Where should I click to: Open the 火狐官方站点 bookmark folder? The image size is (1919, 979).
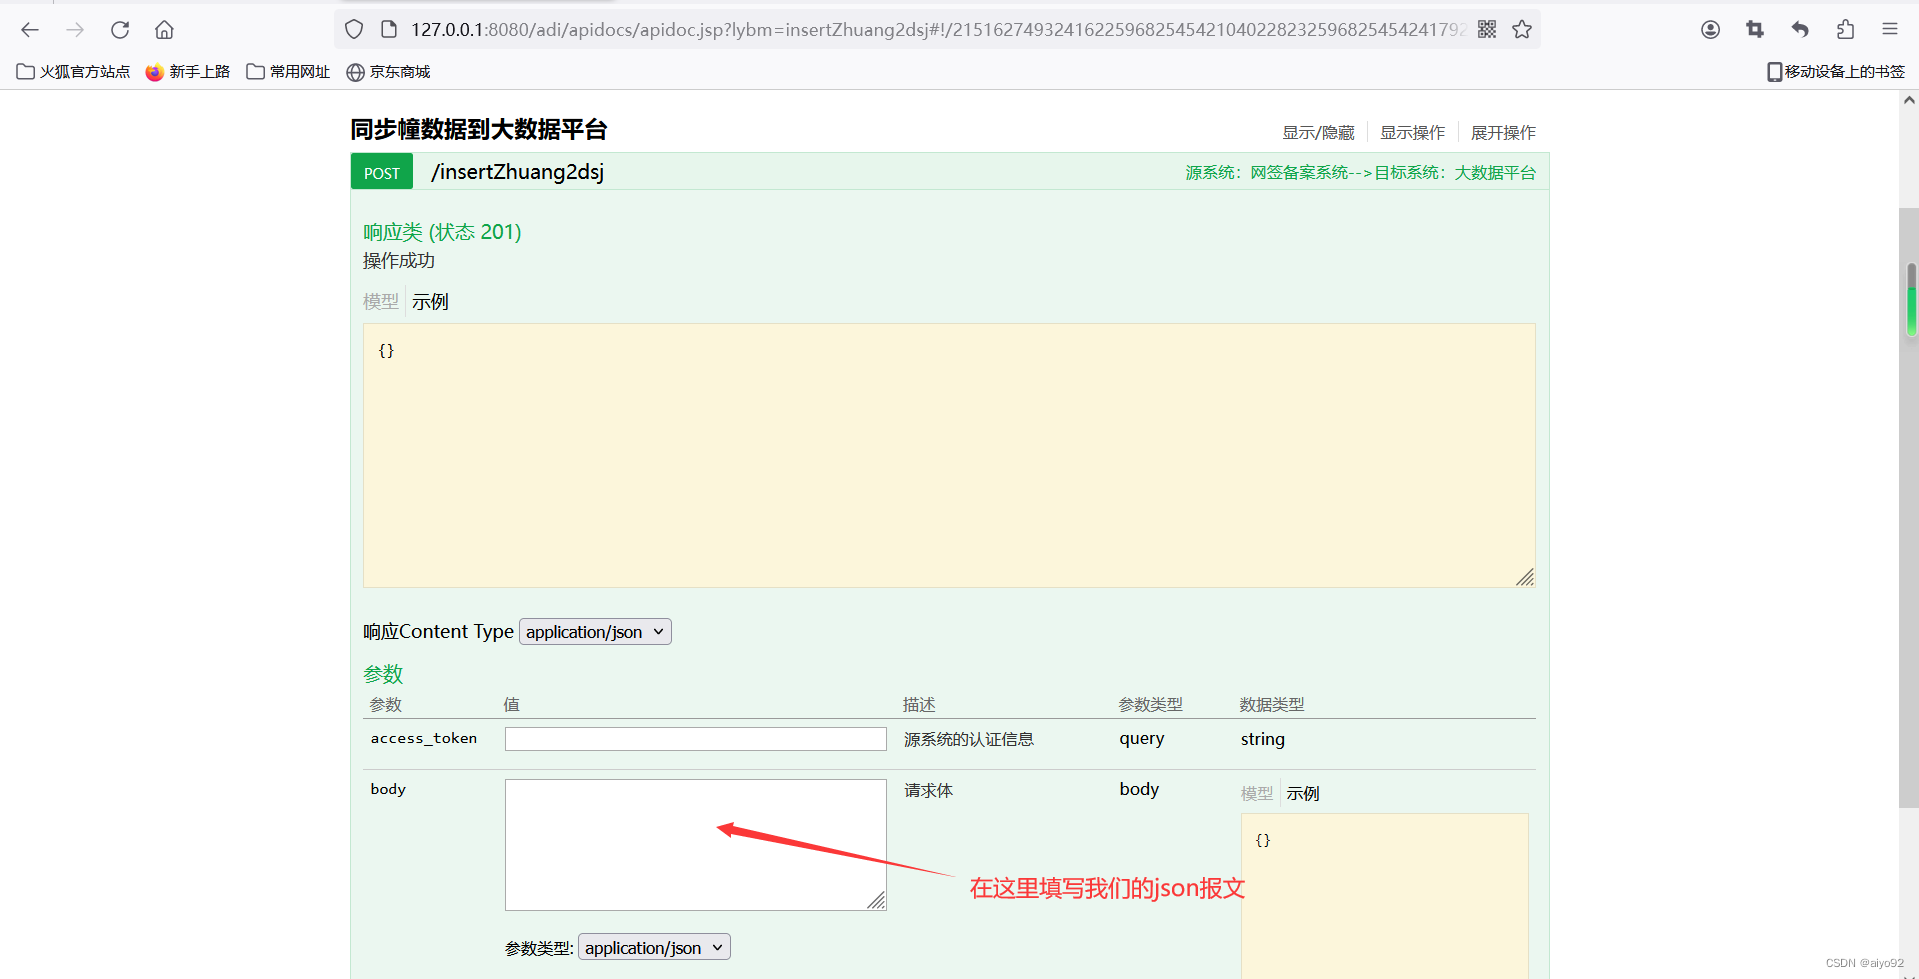74,72
